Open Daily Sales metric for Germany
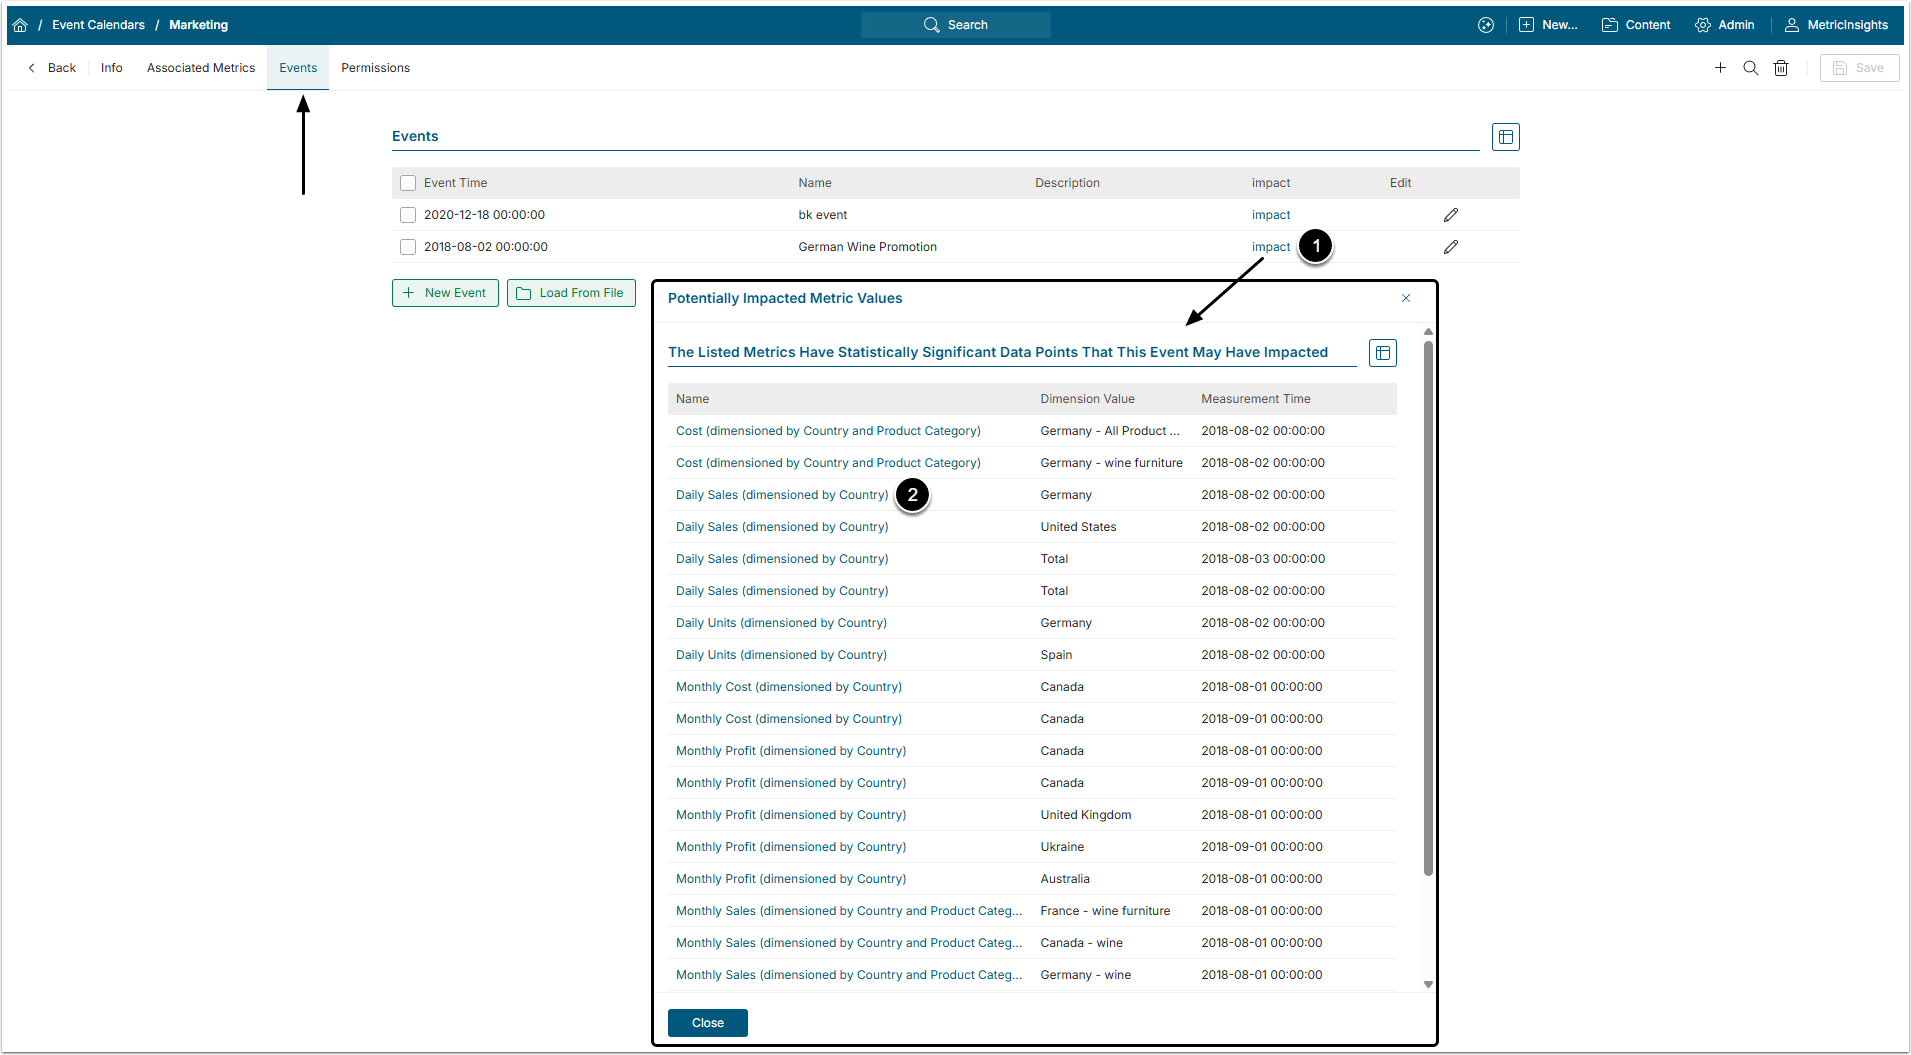Screen dimensions: 1911x1055 coord(781,495)
